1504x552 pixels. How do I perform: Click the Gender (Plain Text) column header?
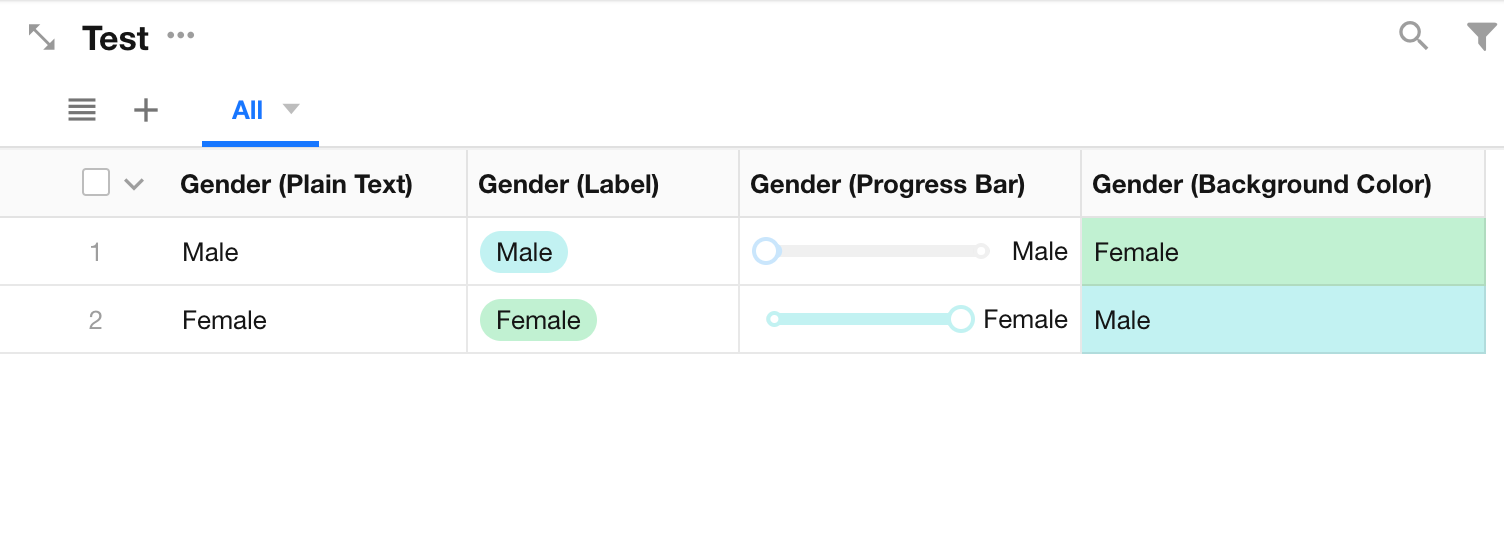point(296,184)
